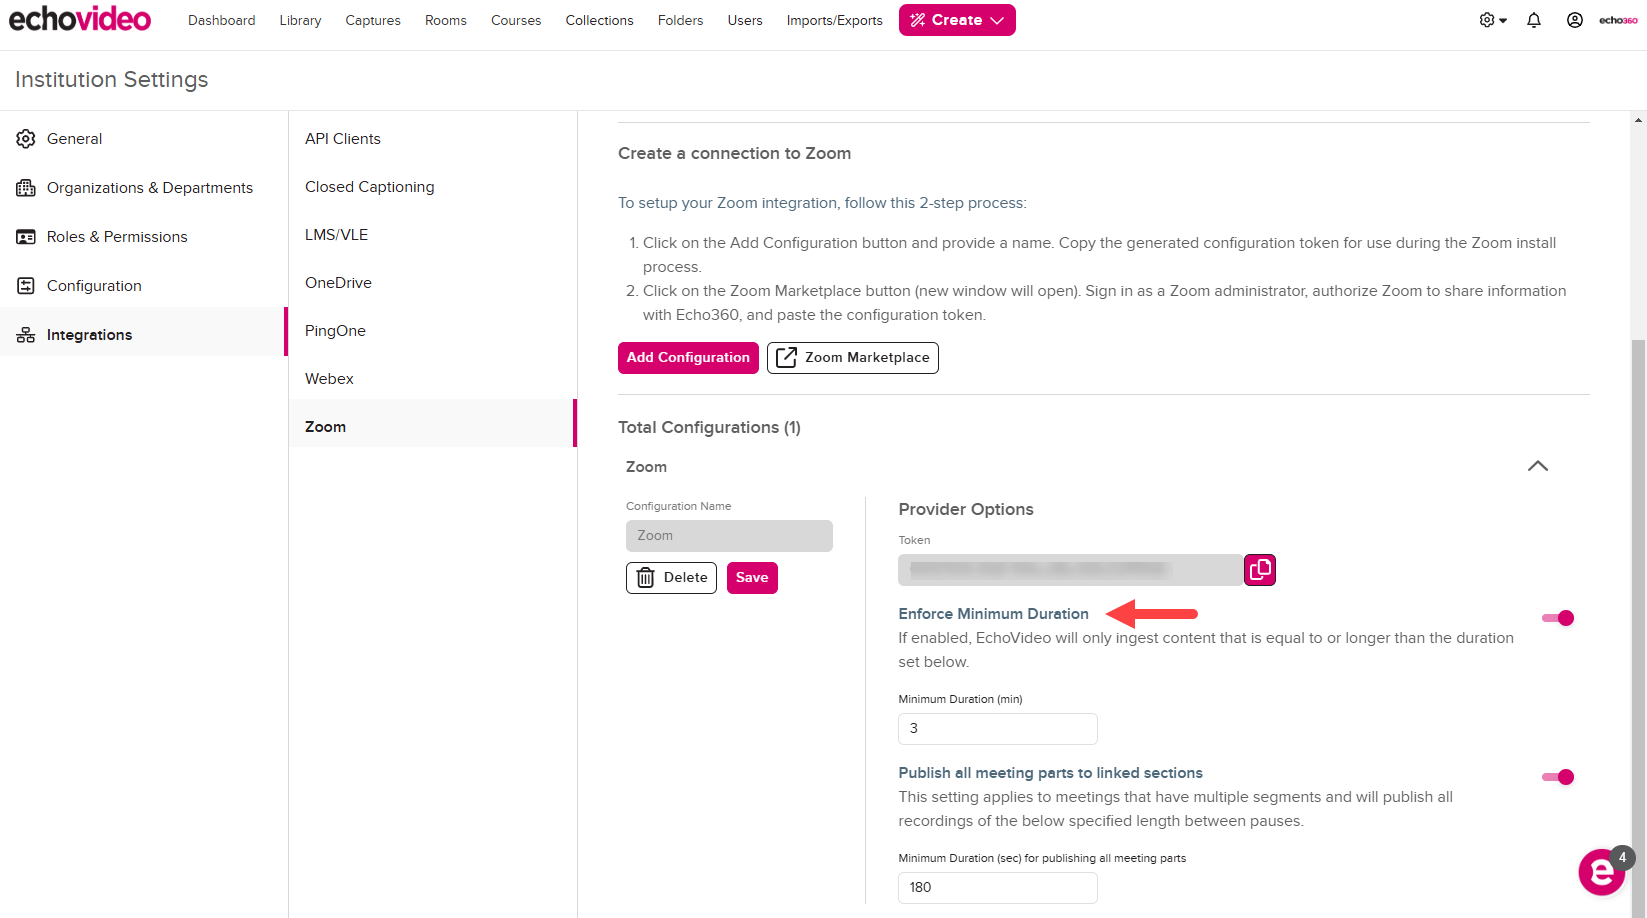This screenshot has height=918, width=1647.
Task: Open Users in the top navigation
Action: click(745, 20)
